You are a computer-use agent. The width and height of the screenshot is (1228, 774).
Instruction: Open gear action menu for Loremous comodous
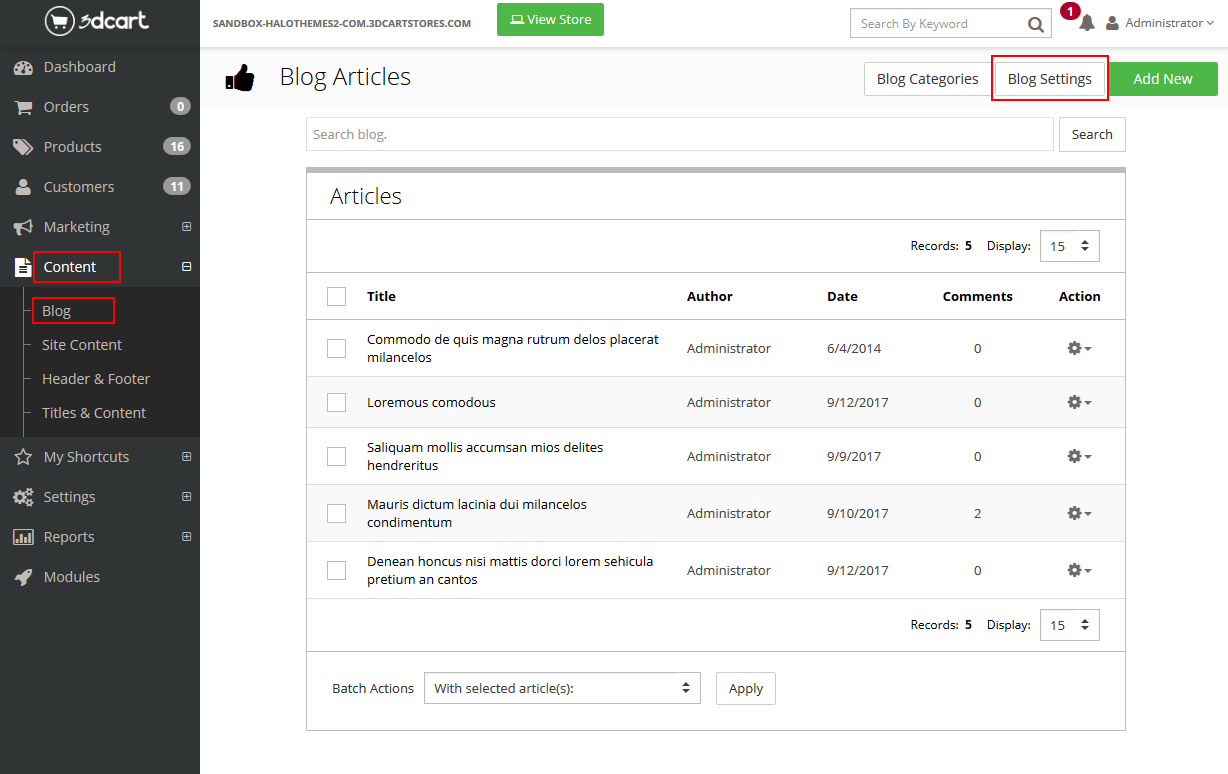tap(1078, 402)
